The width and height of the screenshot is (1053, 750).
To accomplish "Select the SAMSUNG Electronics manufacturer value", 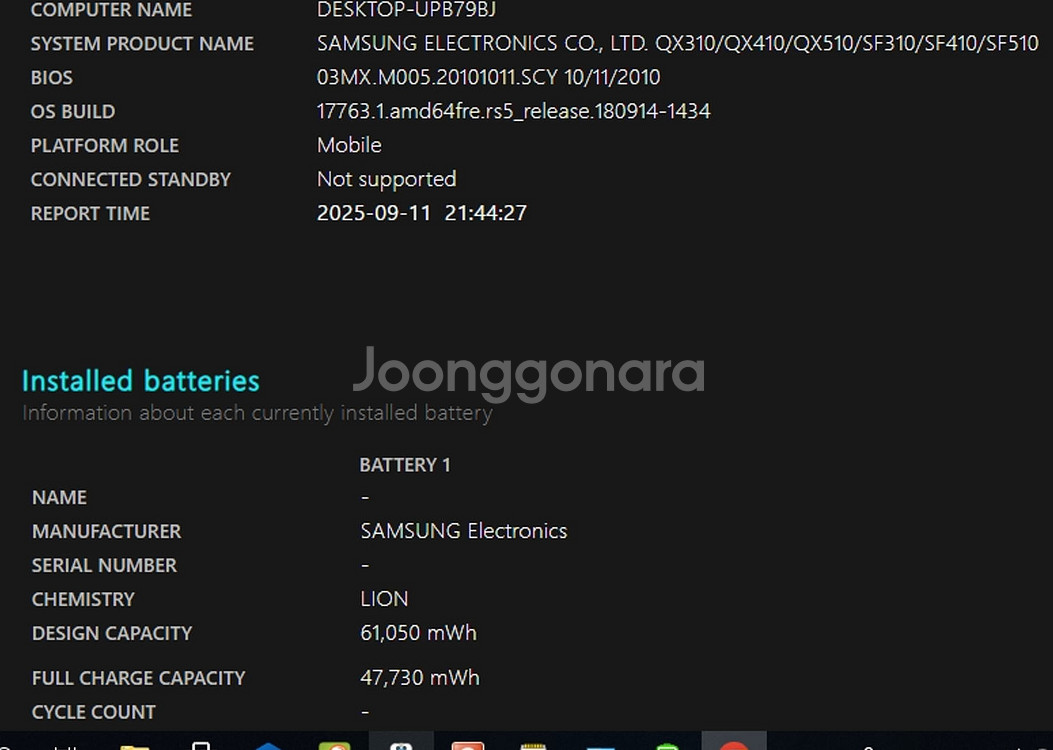I will (463, 531).
